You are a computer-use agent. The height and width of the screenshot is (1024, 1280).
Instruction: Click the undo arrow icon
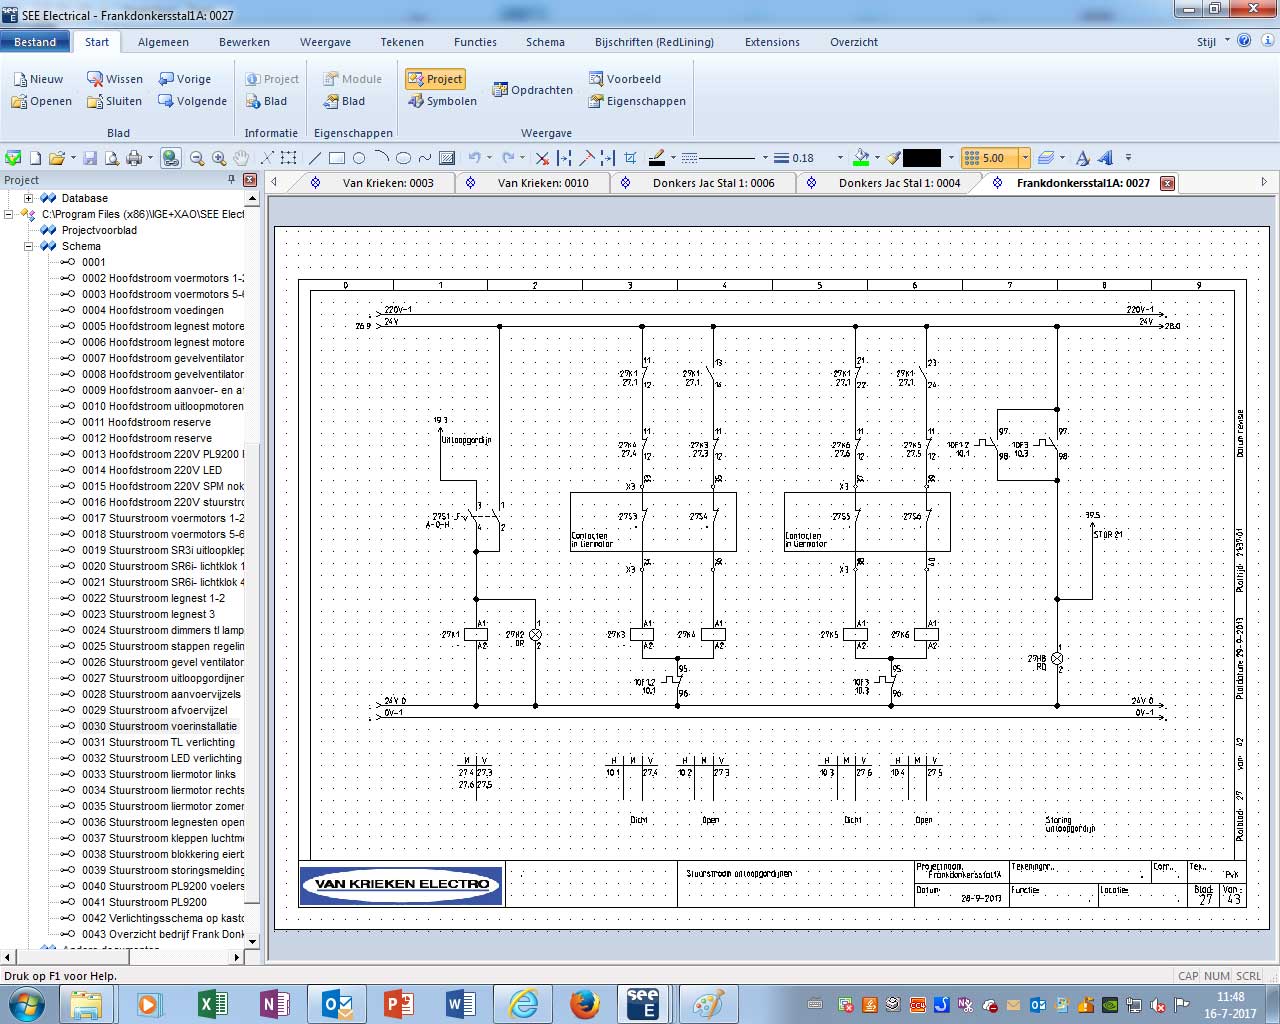click(474, 158)
